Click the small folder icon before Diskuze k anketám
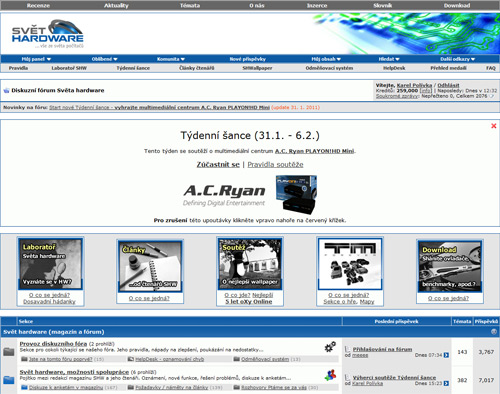Image resolution: width=500 pixels, height=394 pixels. 24,387
